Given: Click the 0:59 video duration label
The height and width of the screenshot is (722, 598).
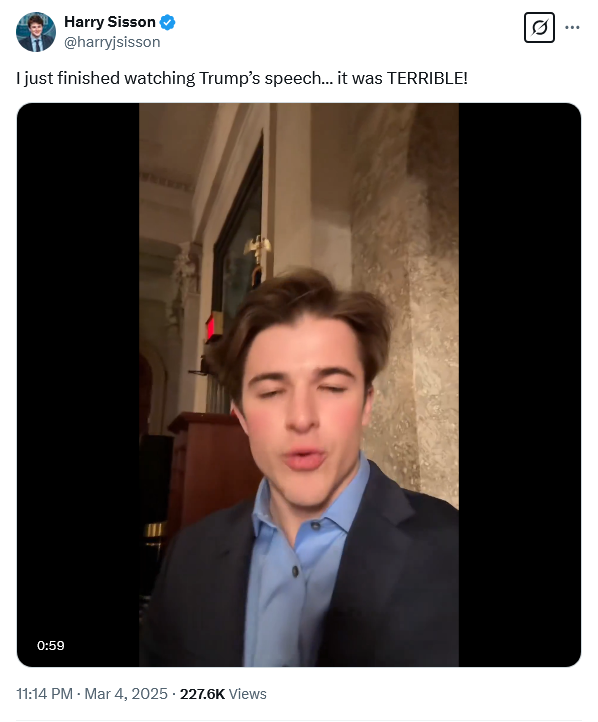Looking at the screenshot, I should (51, 645).
